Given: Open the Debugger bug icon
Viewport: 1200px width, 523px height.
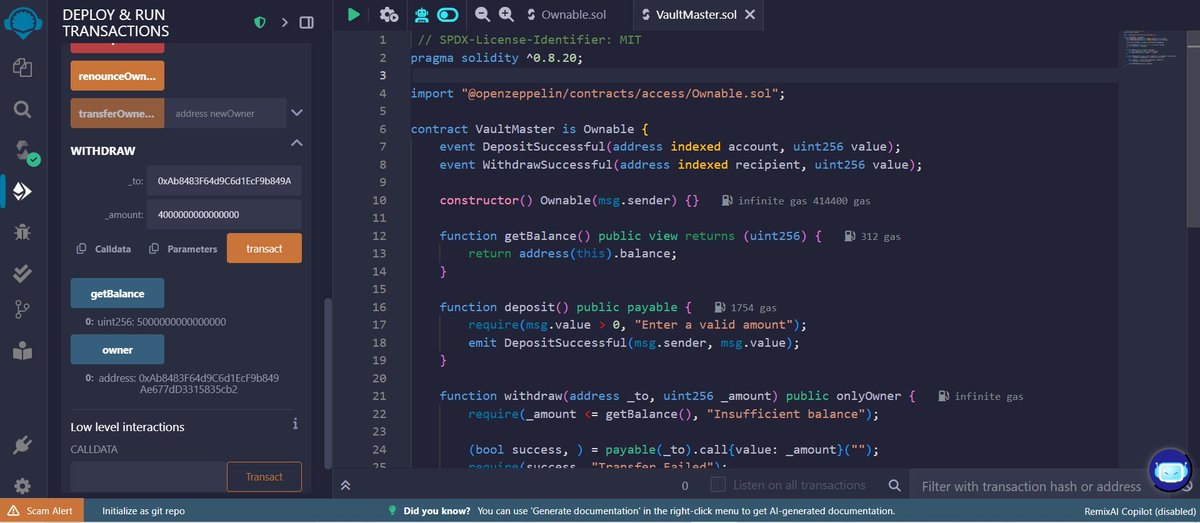Looking at the screenshot, I should [22, 232].
